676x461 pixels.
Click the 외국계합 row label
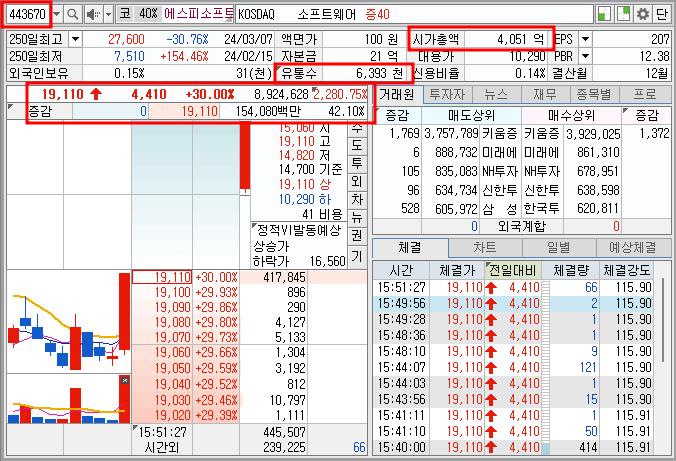point(522,226)
